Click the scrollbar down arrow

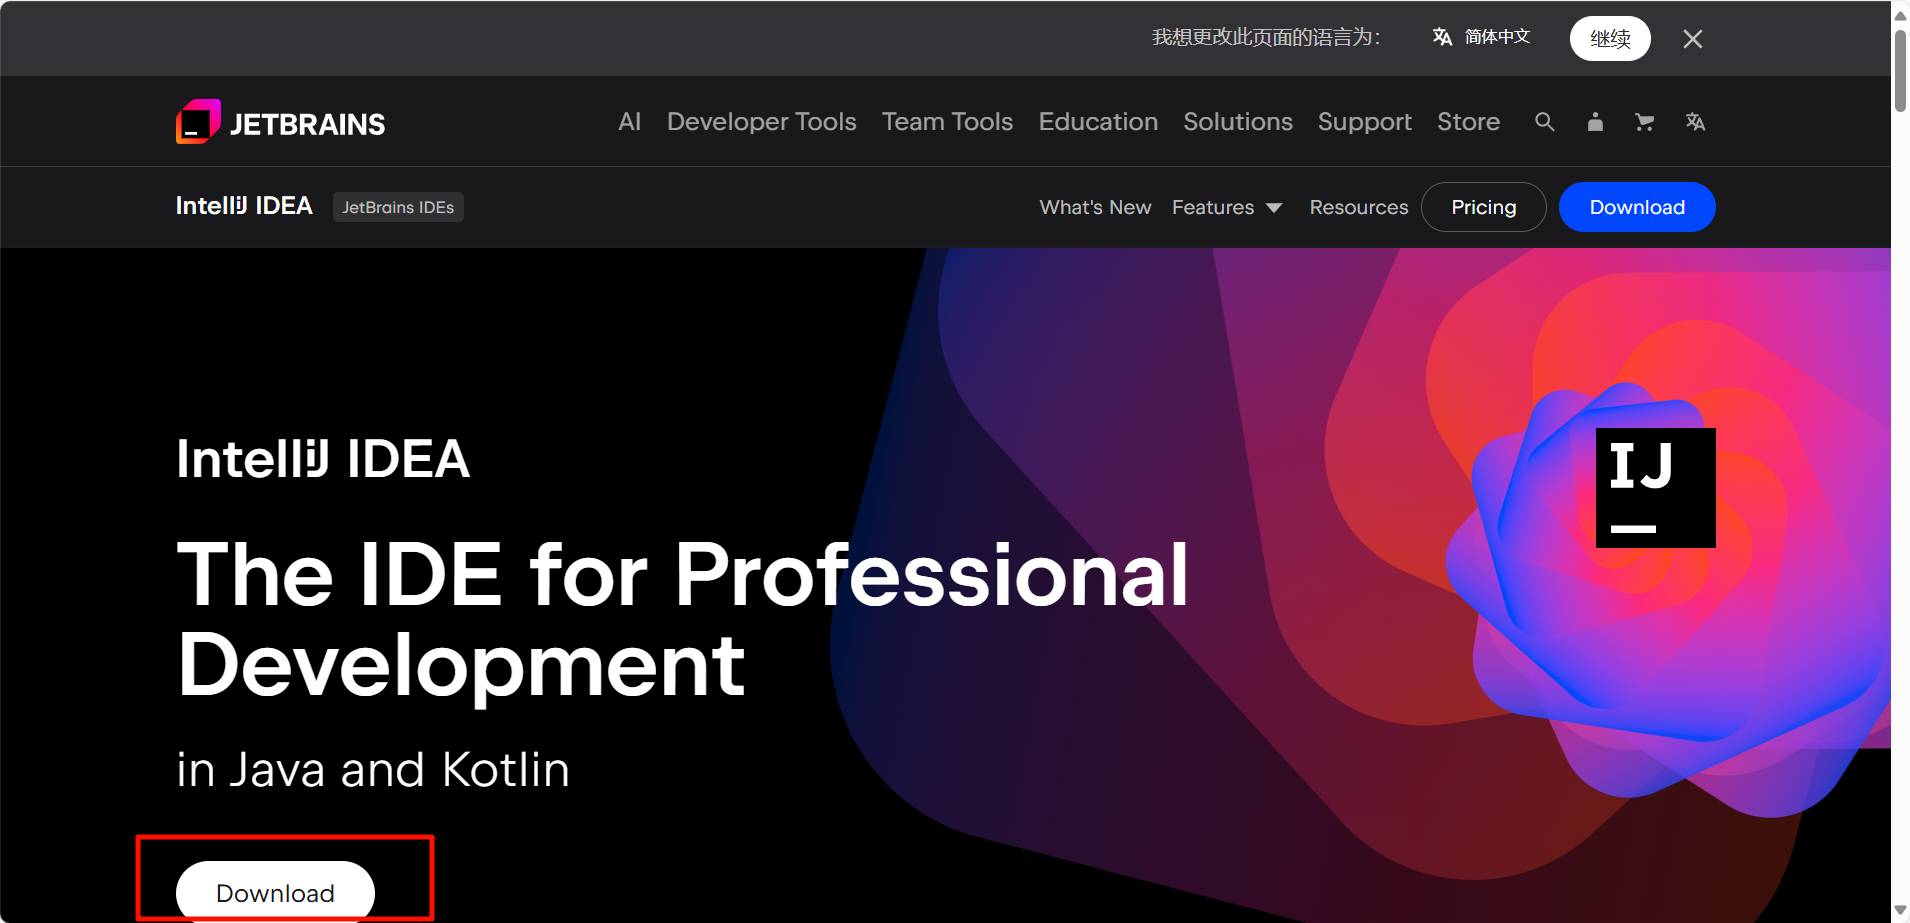click(x=1900, y=910)
